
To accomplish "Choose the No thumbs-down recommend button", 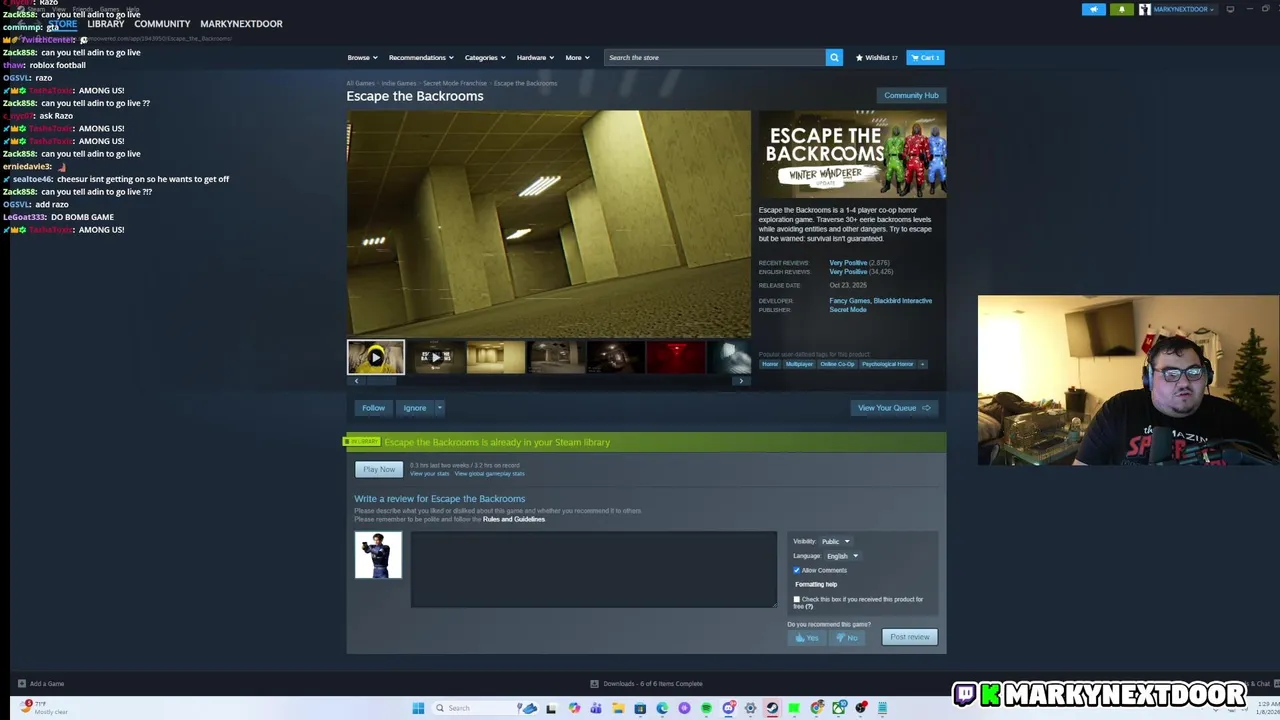I will [x=847, y=637].
